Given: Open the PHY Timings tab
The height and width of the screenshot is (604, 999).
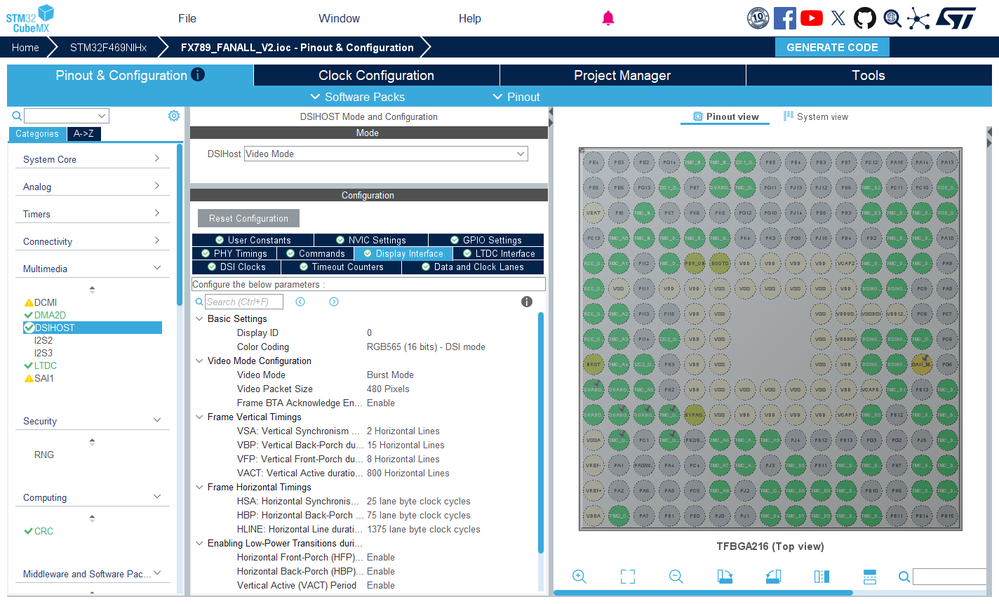Looking at the screenshot, I should 234,253.
